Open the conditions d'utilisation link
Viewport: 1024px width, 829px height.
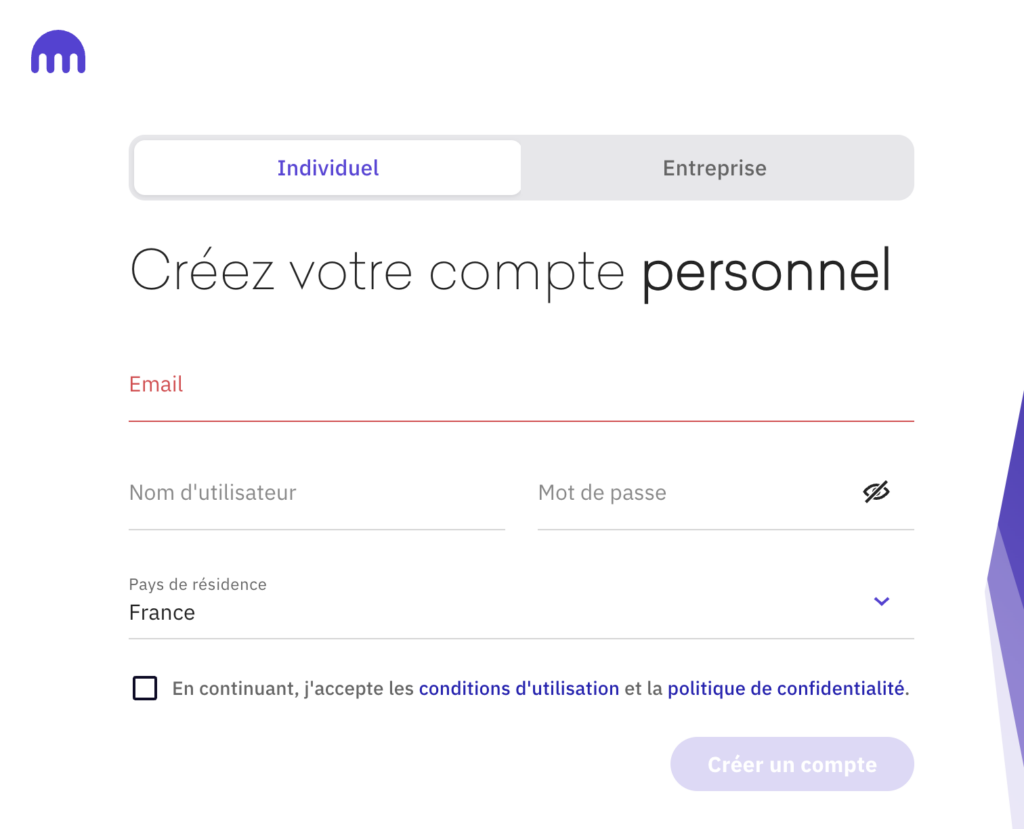coord(518,688)
